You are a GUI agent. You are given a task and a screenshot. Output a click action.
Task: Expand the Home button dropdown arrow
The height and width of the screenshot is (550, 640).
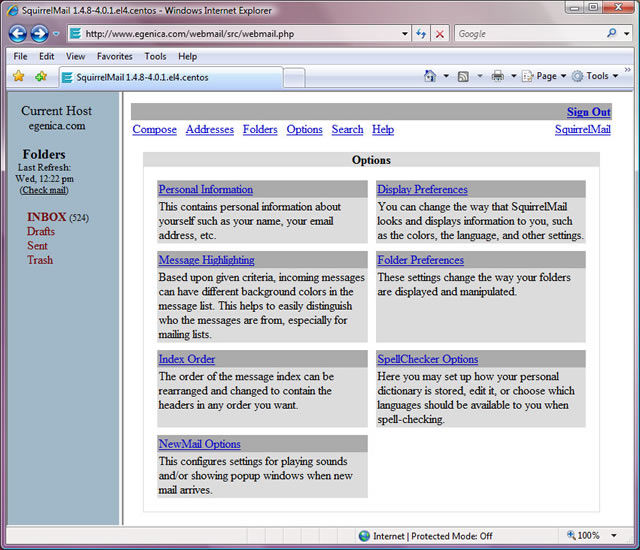tap(446, 76)
